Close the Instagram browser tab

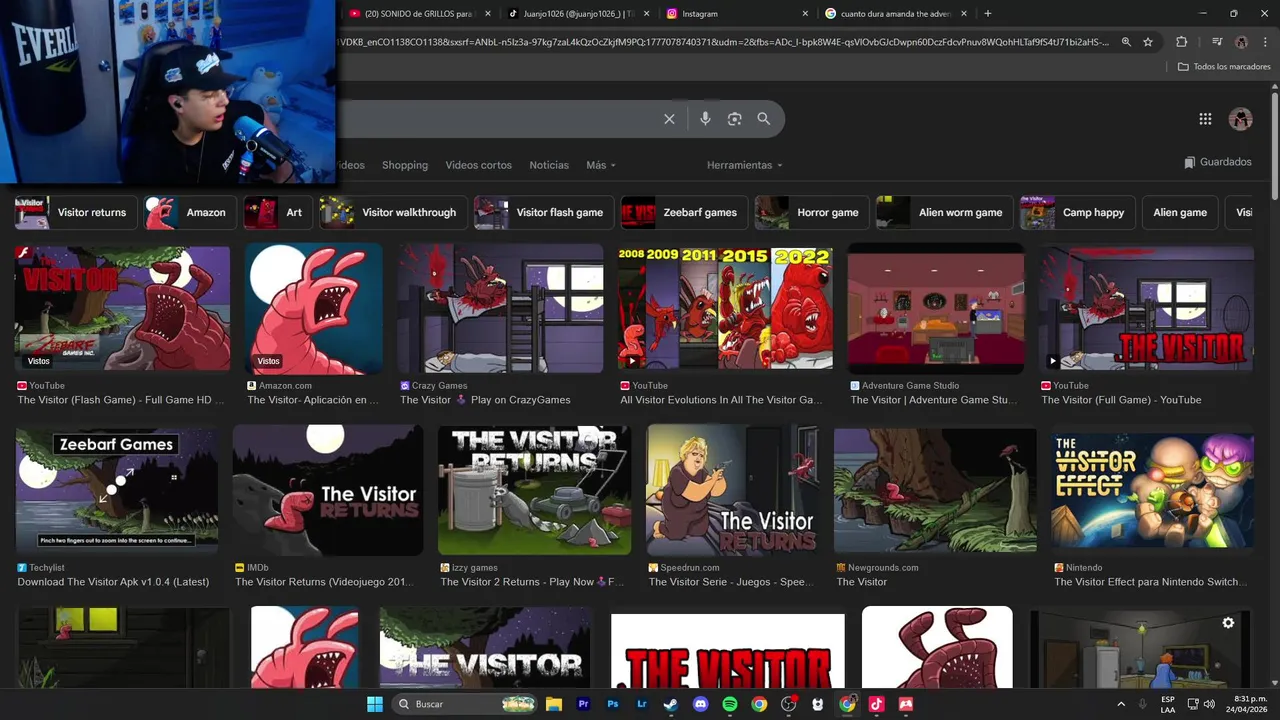[805, 14]
